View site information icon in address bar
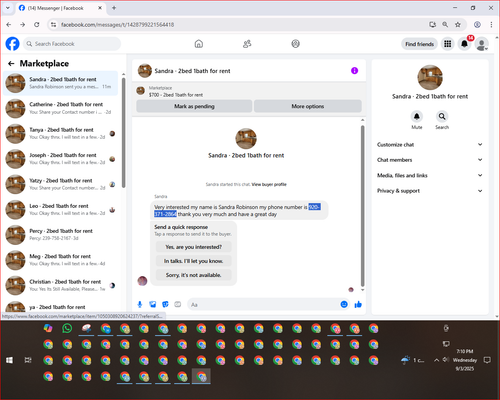 pos(53,25)
